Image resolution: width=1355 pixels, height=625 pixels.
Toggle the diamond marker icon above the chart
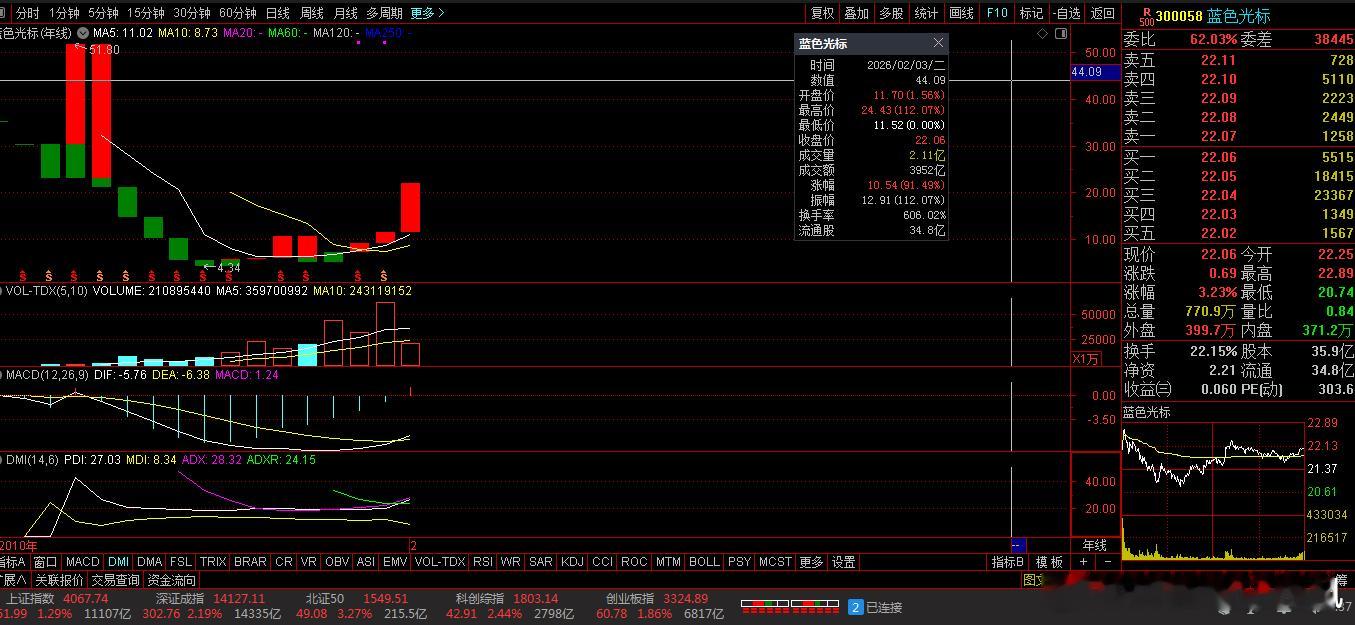coord(1041,33)
